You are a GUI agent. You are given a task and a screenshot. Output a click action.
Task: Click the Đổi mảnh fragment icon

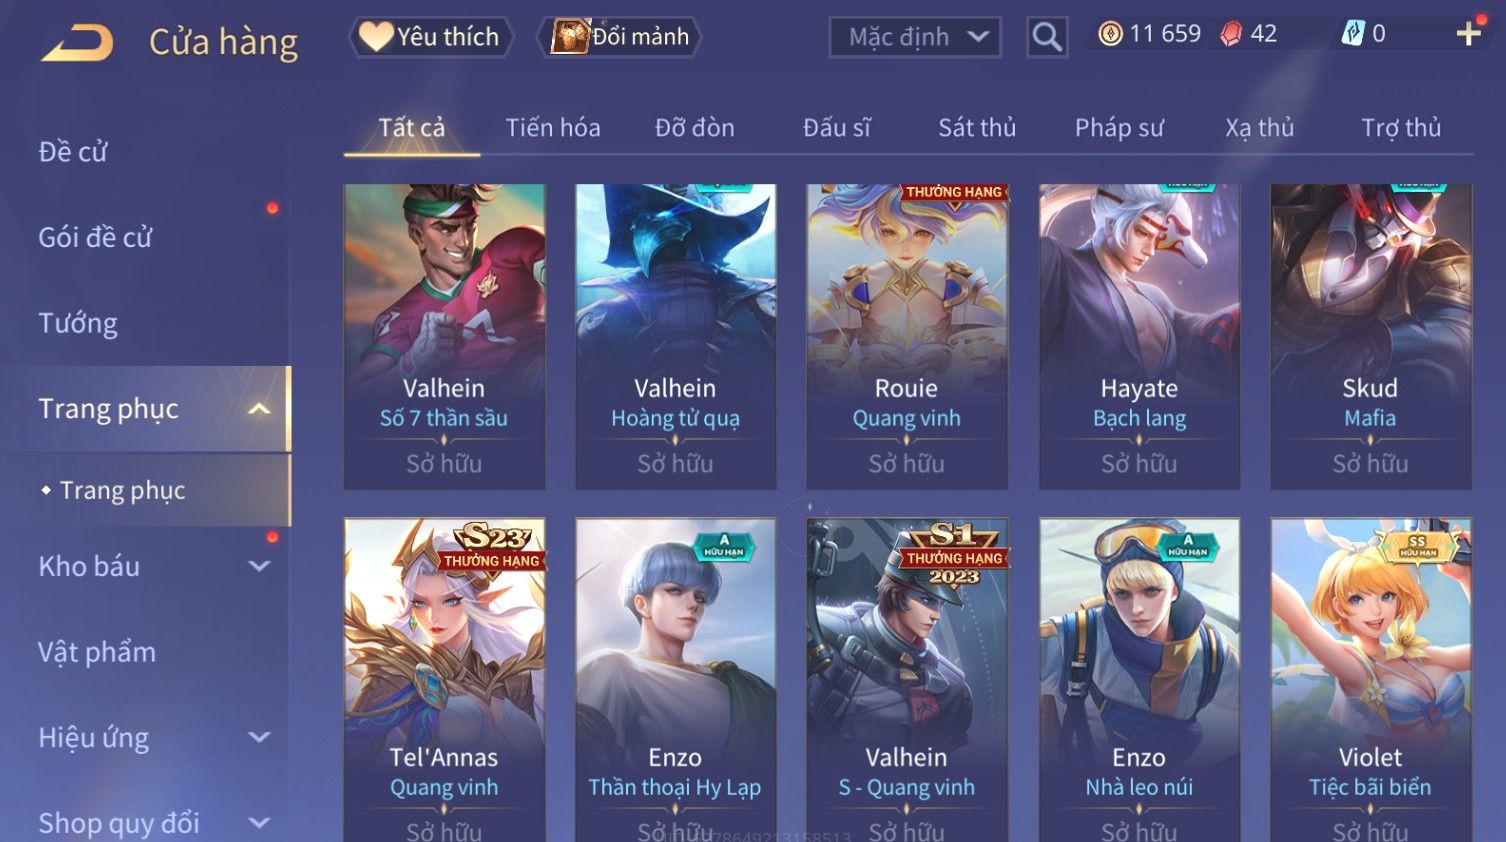[570, 37]
